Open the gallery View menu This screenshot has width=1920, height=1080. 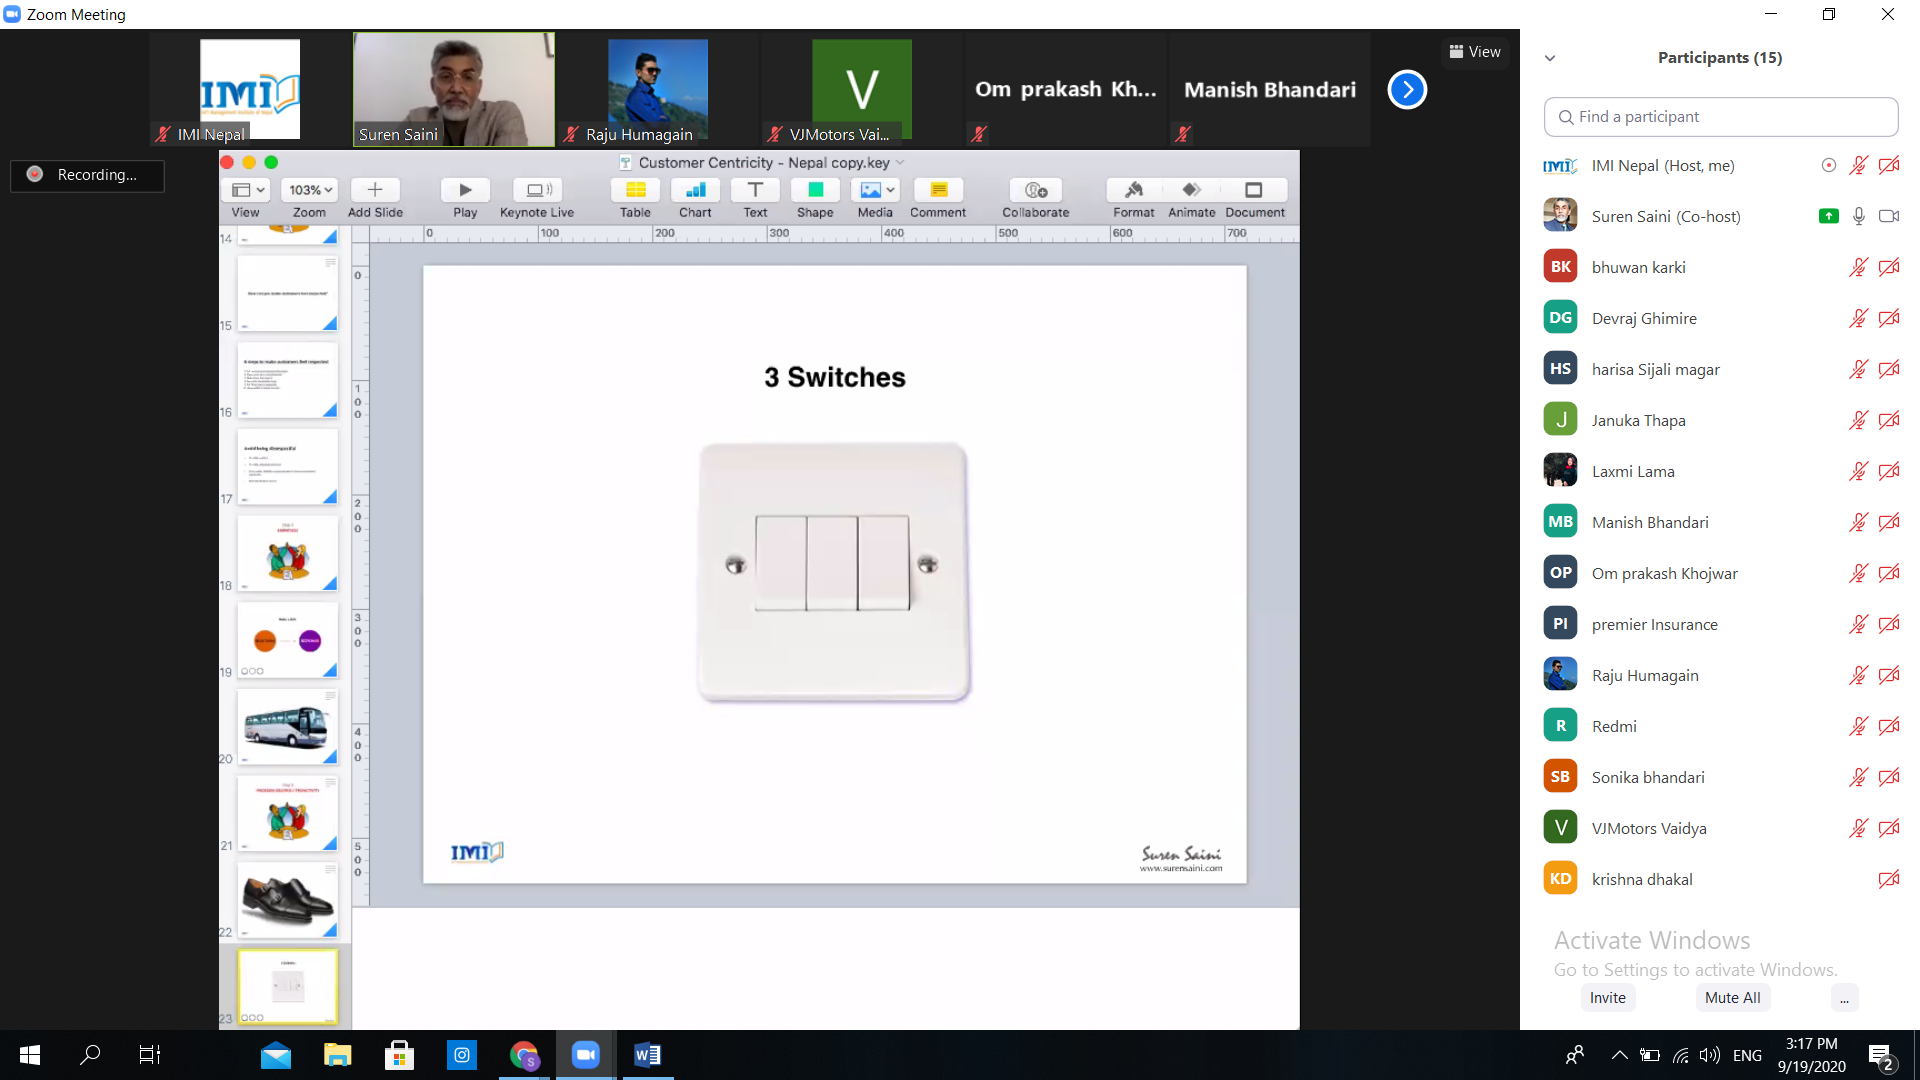click(x=1475, y=52)
